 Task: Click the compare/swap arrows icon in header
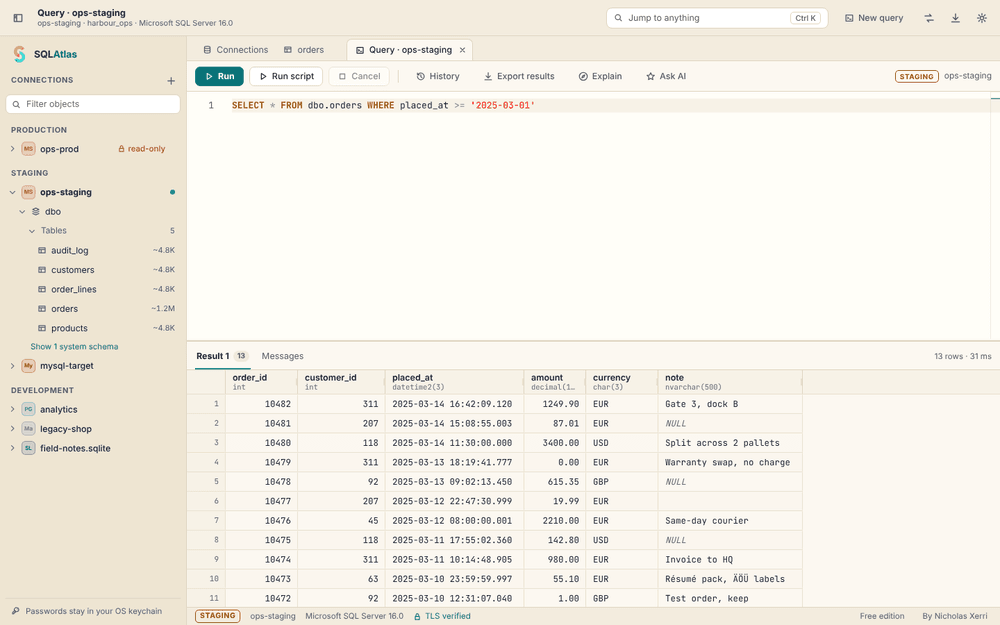929,18
